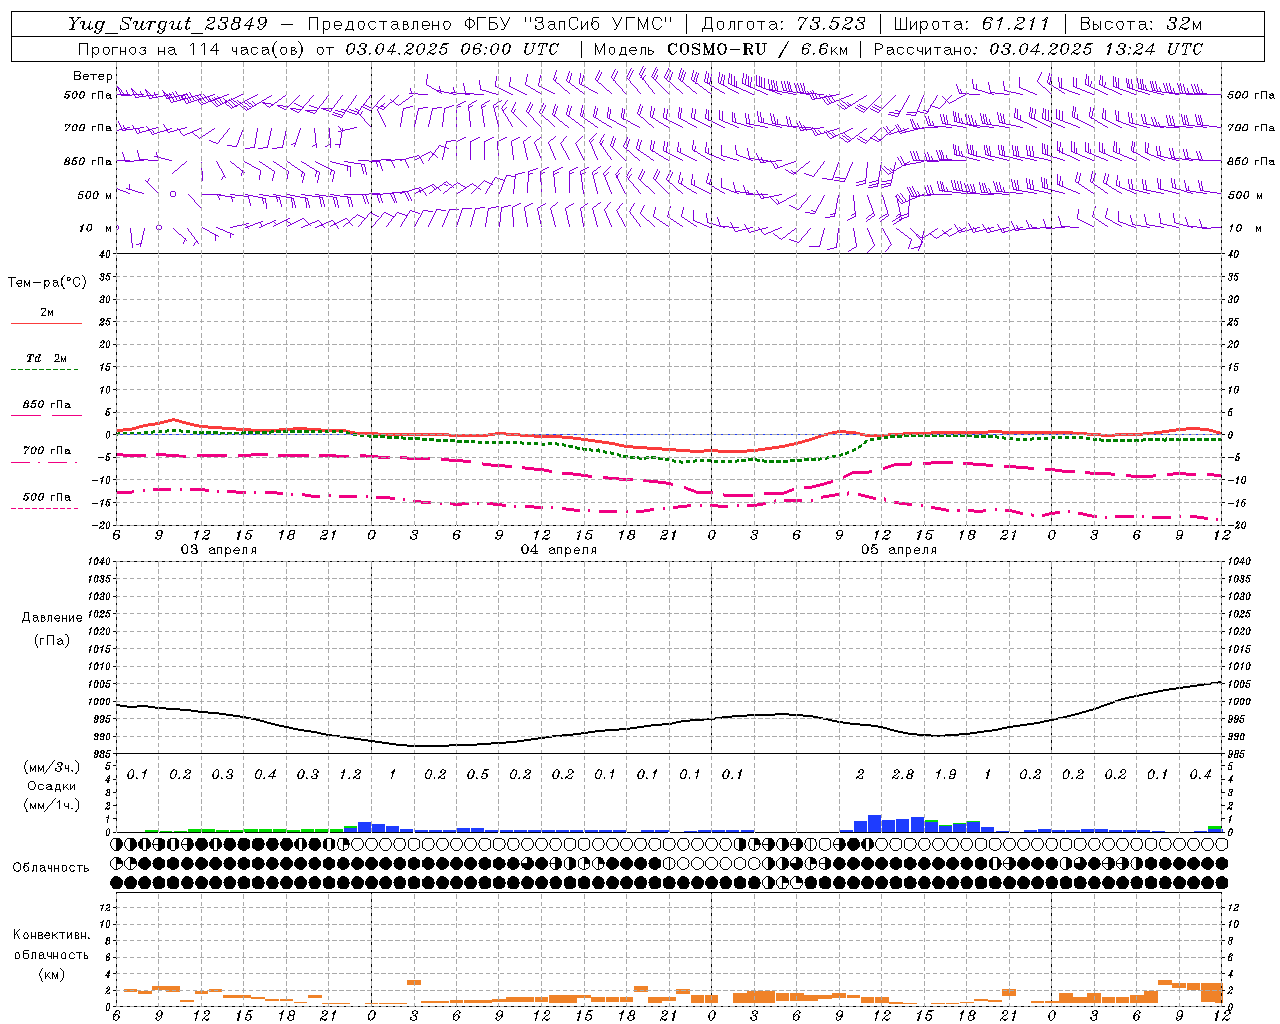This screenshot has height=1024, width=1280.
Task: Click the Высота: 32м header field
Action: 1141,24
